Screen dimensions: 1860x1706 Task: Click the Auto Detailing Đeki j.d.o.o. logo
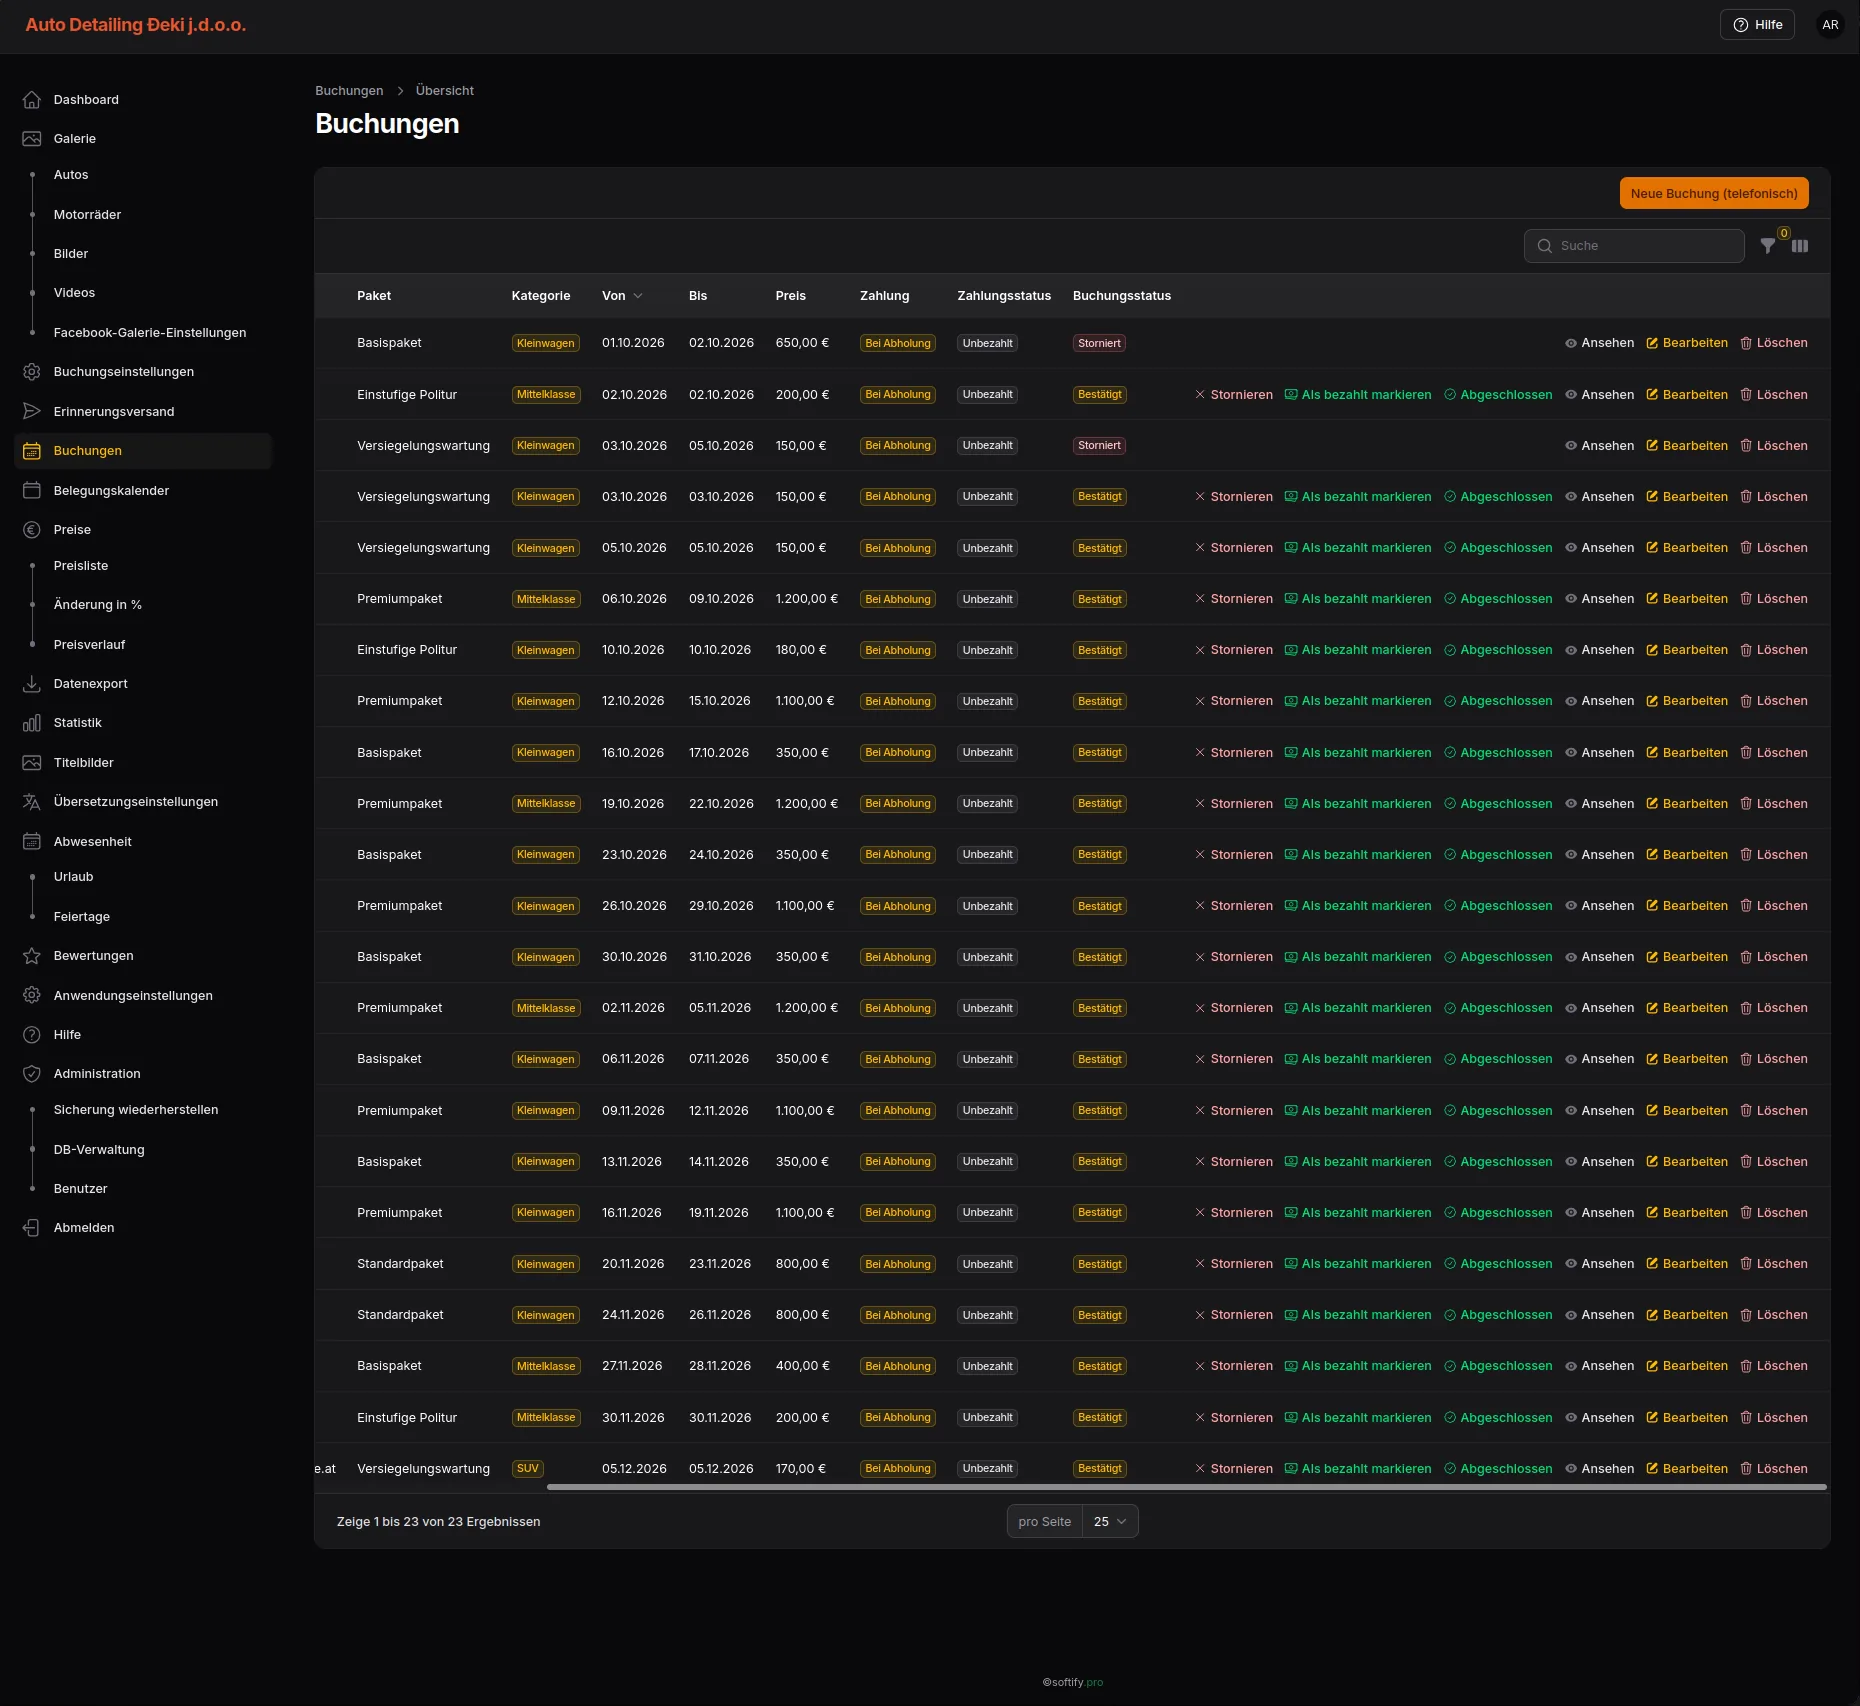pyautogui.click(x=136, y=25)
